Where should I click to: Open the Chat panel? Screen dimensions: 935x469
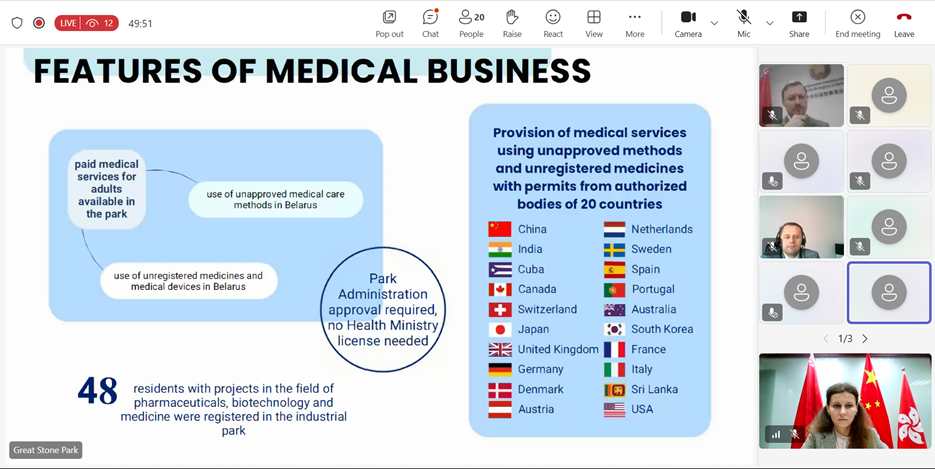(430, 24)
